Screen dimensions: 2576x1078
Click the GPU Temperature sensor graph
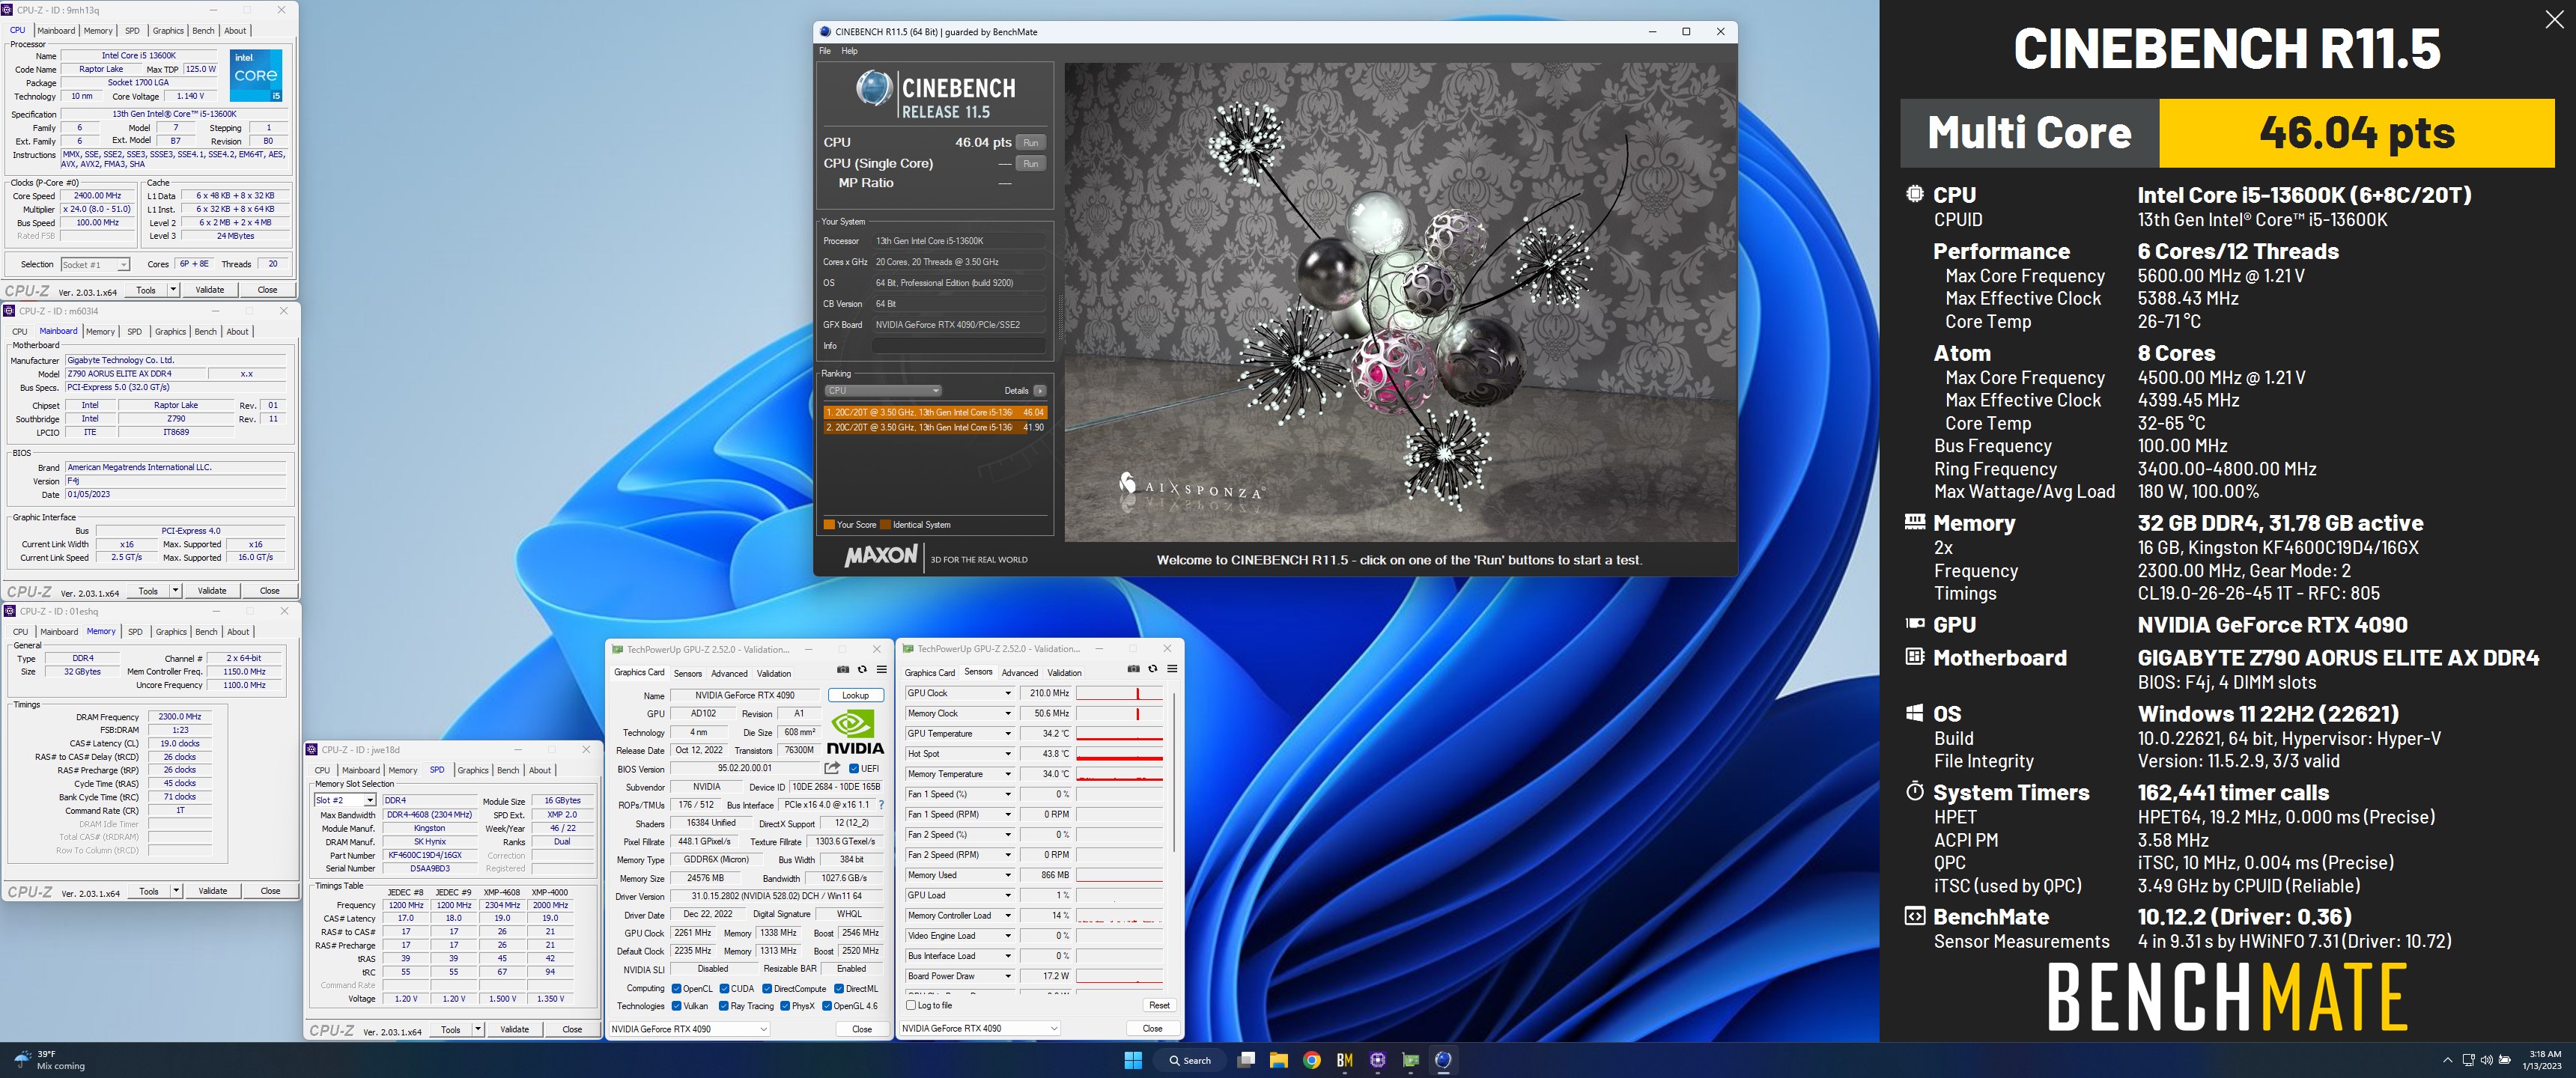[x=1119, y=734]
